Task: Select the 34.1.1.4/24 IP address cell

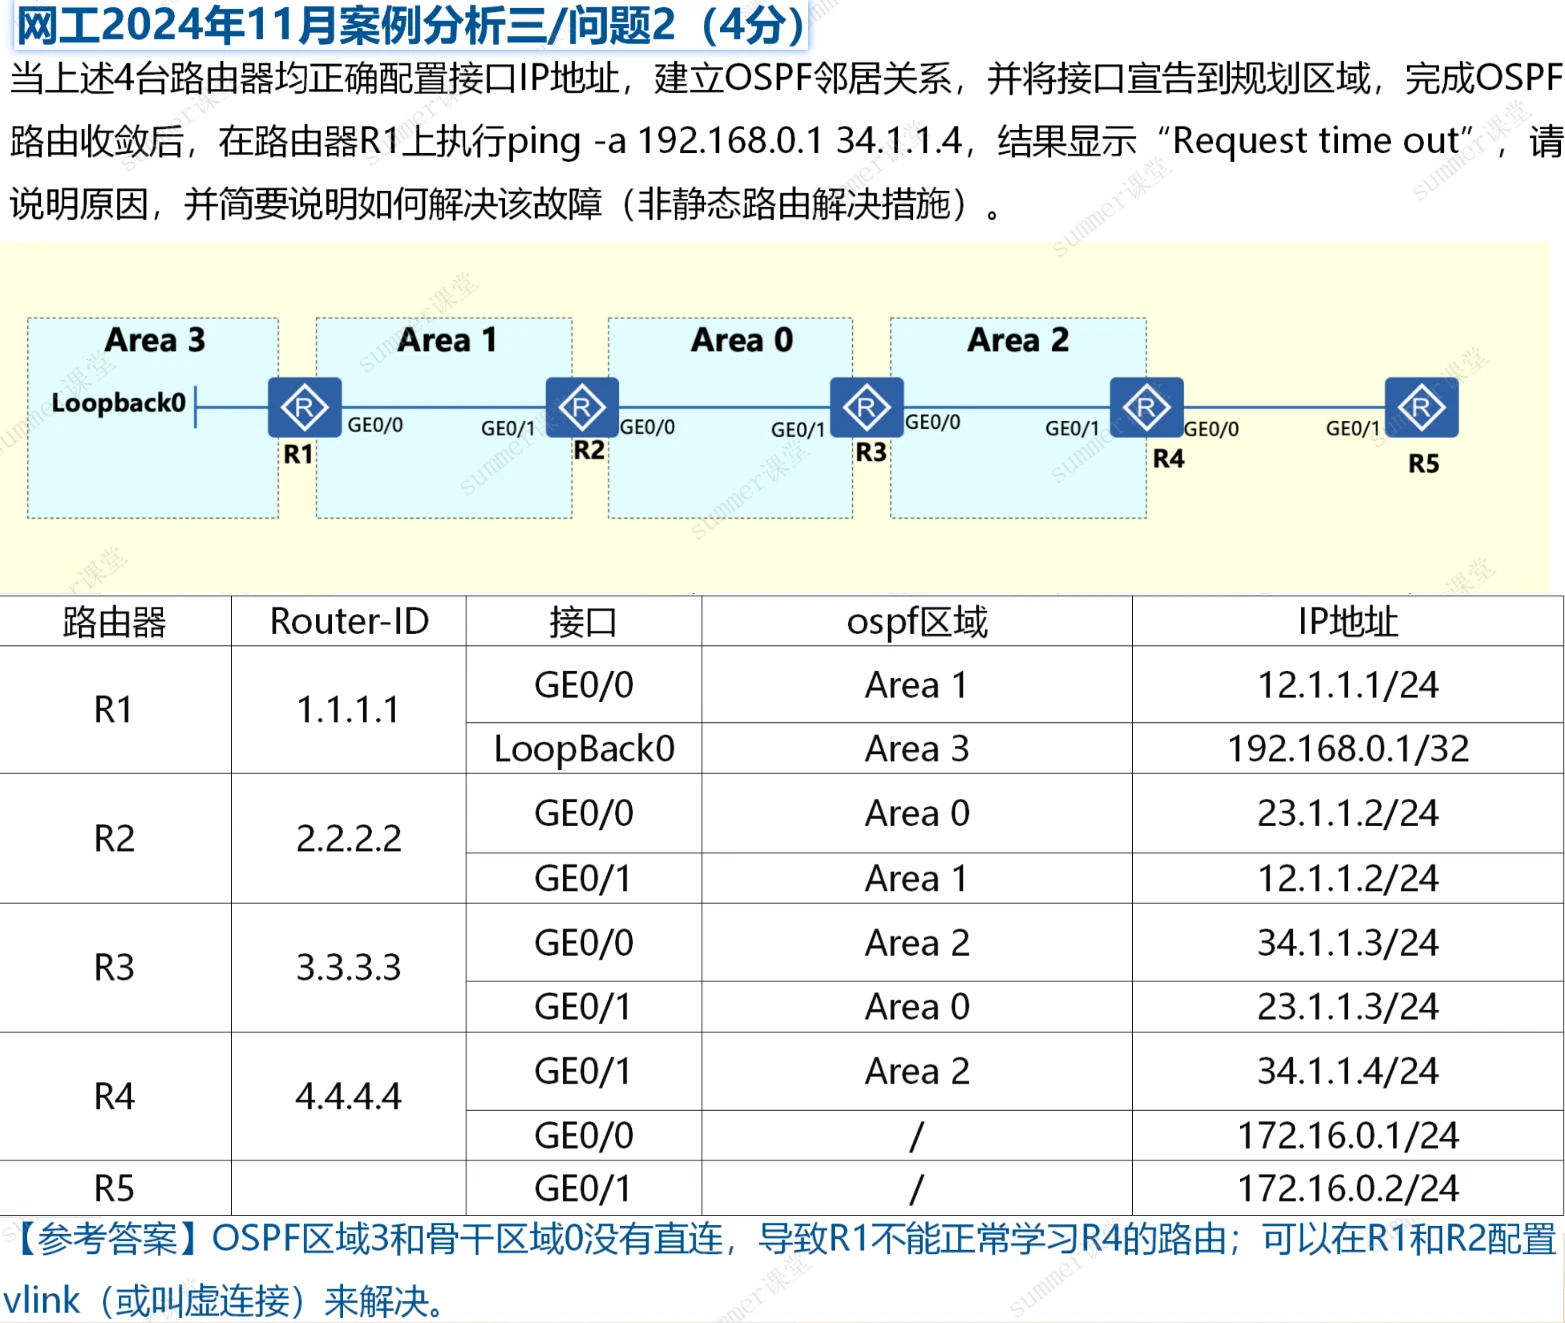Action: point(1347,1072)
